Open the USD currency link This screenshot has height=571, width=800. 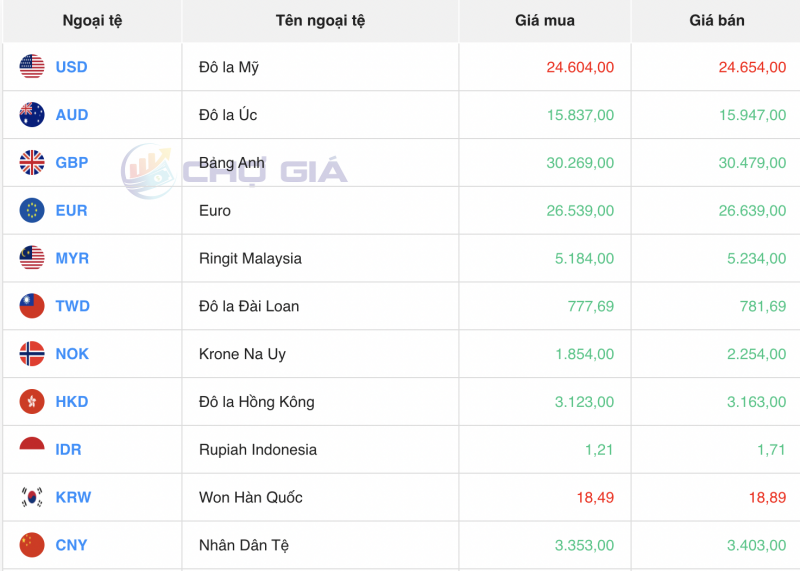pyautogui.click(x=71, y=67)
